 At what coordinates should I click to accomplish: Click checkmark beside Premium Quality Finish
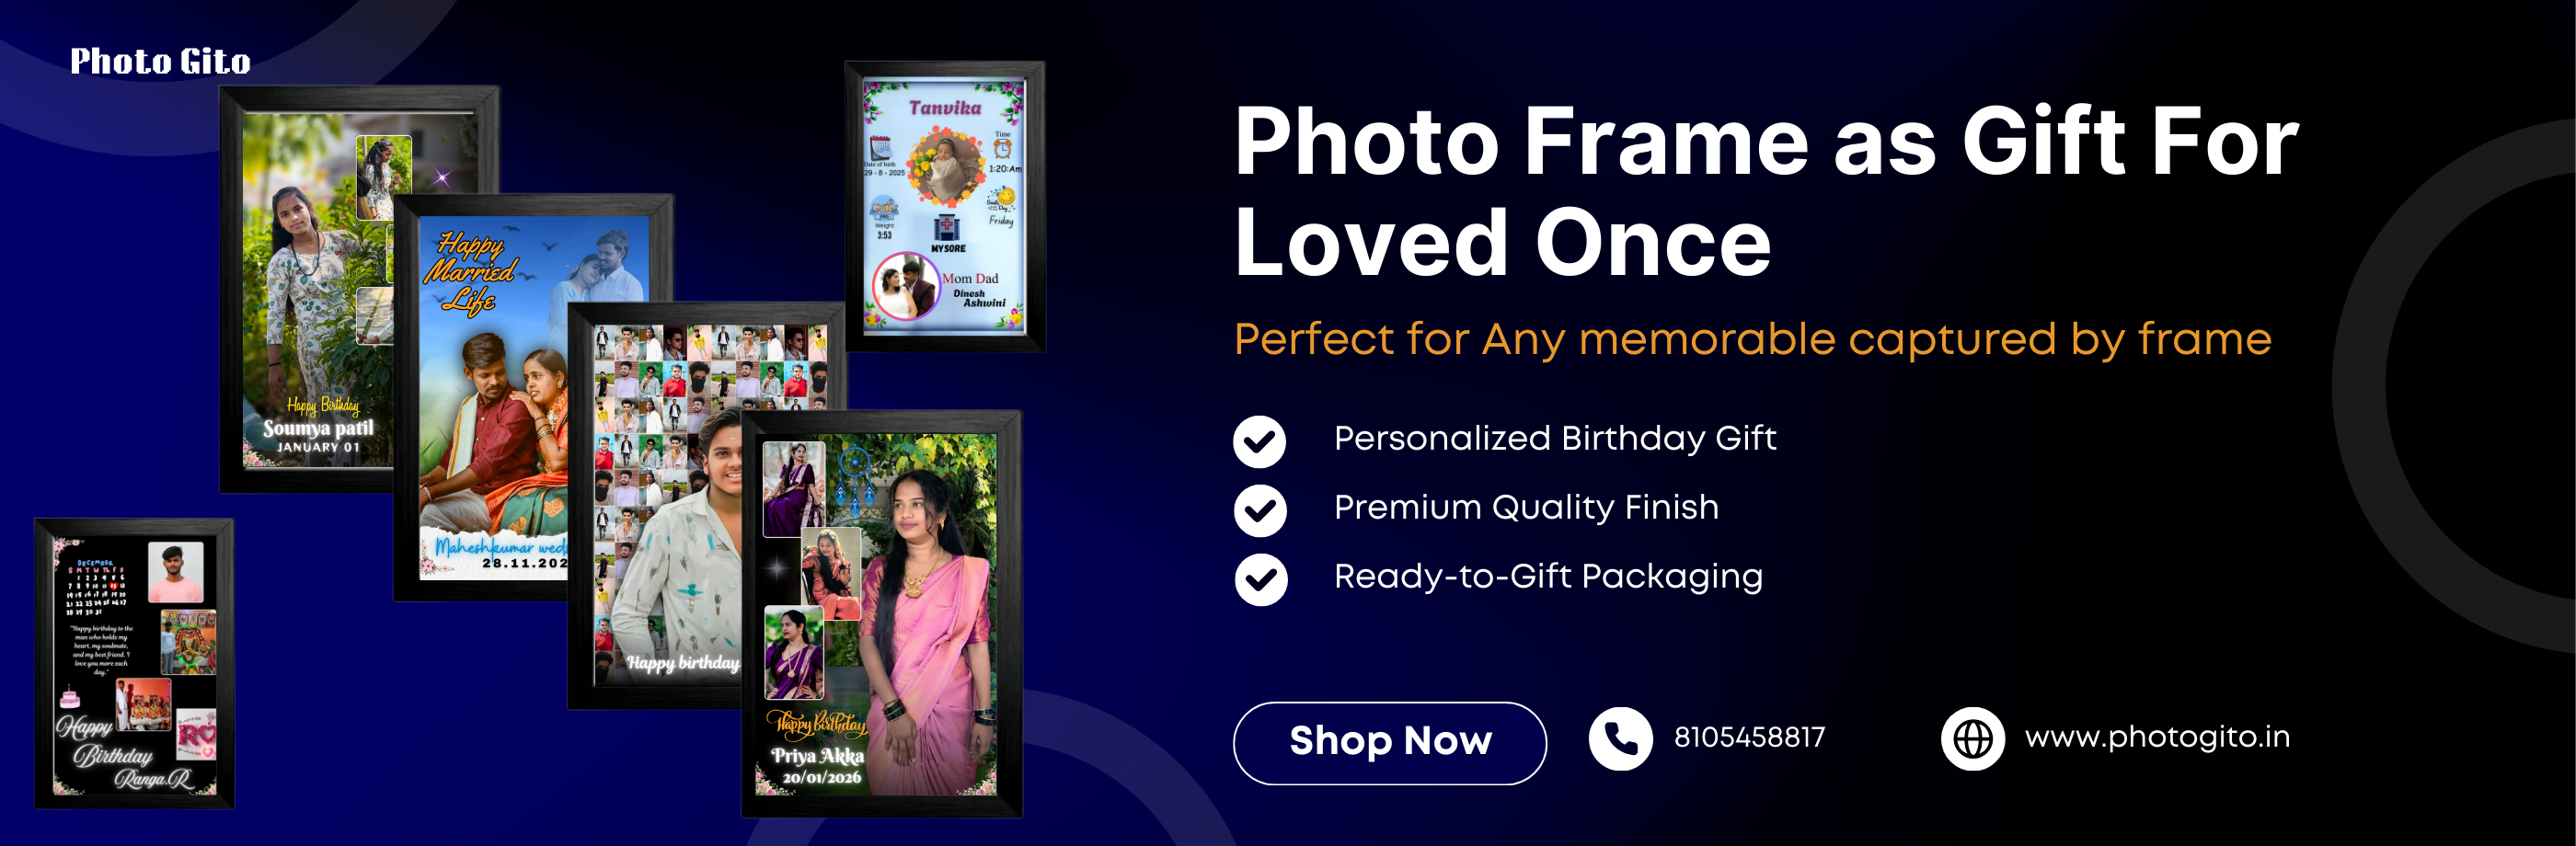pyautogui.click(x=1259, y=510)
